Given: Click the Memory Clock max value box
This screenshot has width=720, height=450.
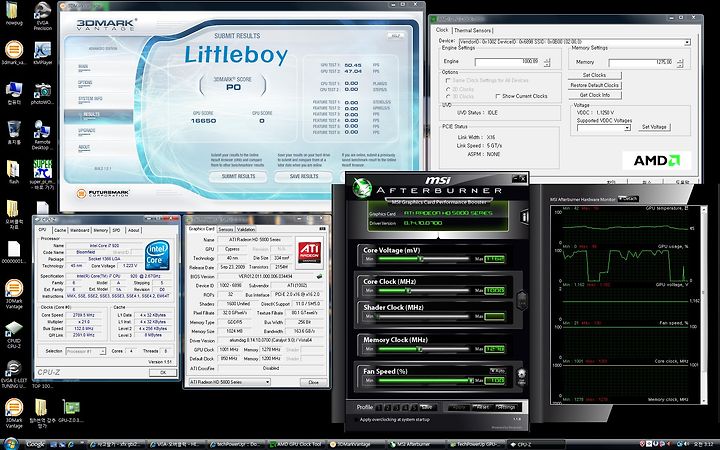Looking at the screenshot, I should 495,349.
